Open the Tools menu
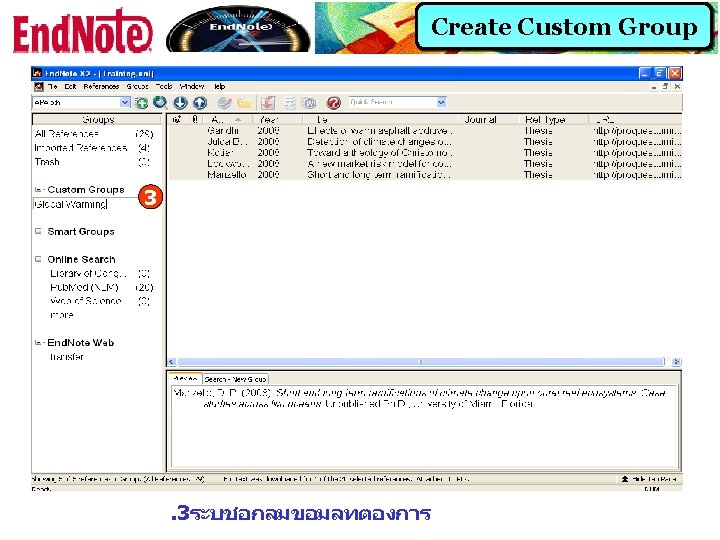720x540 pixels. point(164,86)
